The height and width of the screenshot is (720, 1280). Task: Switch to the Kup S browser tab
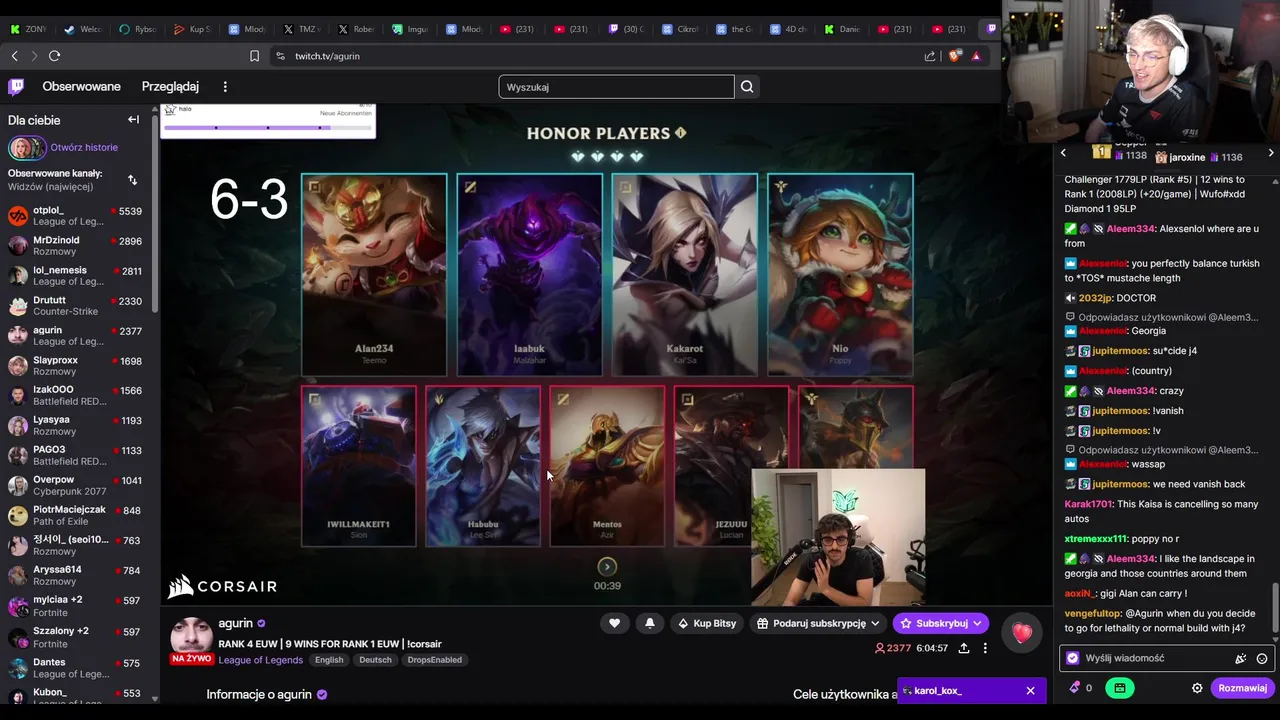point(192,29)
